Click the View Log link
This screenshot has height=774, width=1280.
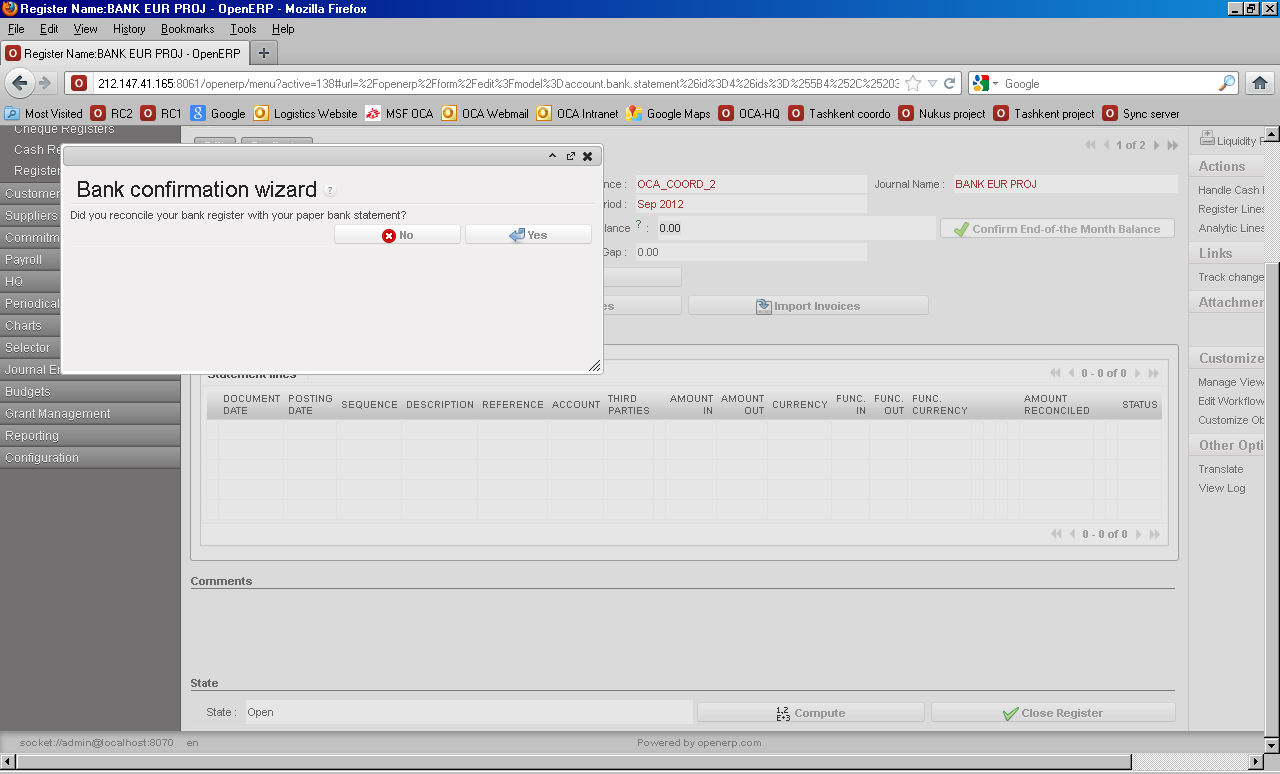coord(1222,488)
